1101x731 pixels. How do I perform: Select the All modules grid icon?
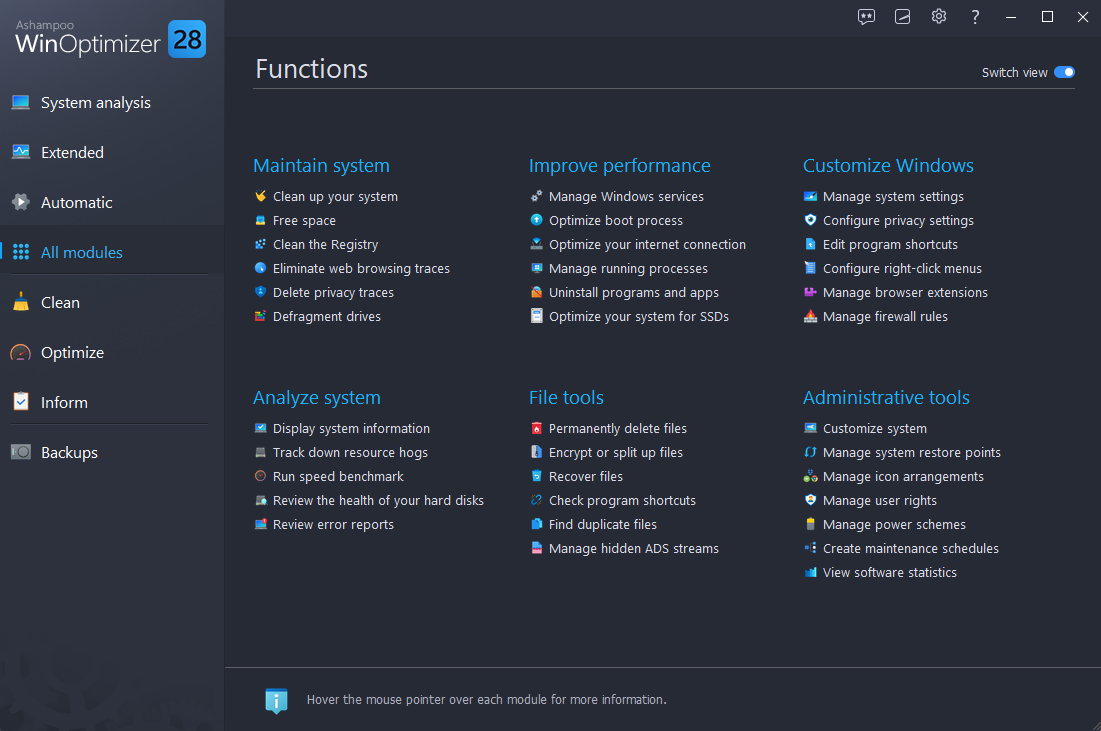pos(21,252)
